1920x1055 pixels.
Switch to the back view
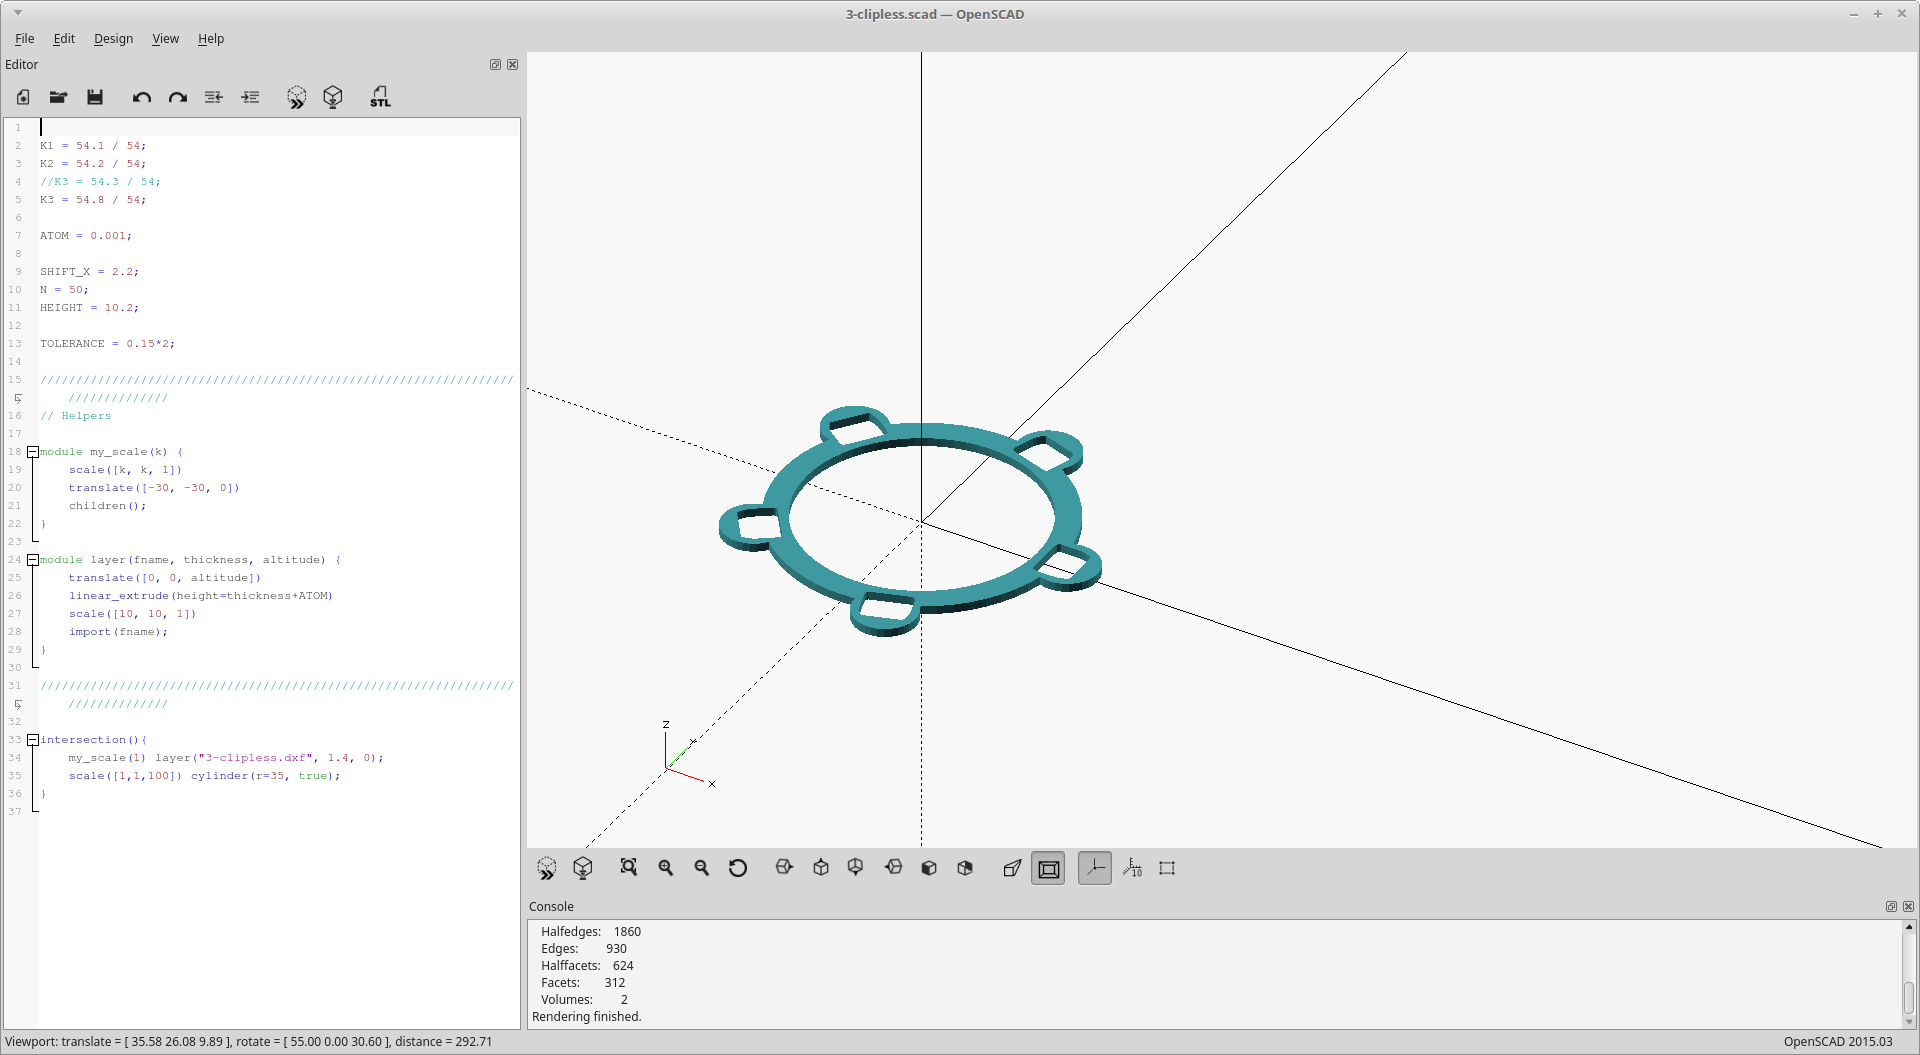coord(965,868)
